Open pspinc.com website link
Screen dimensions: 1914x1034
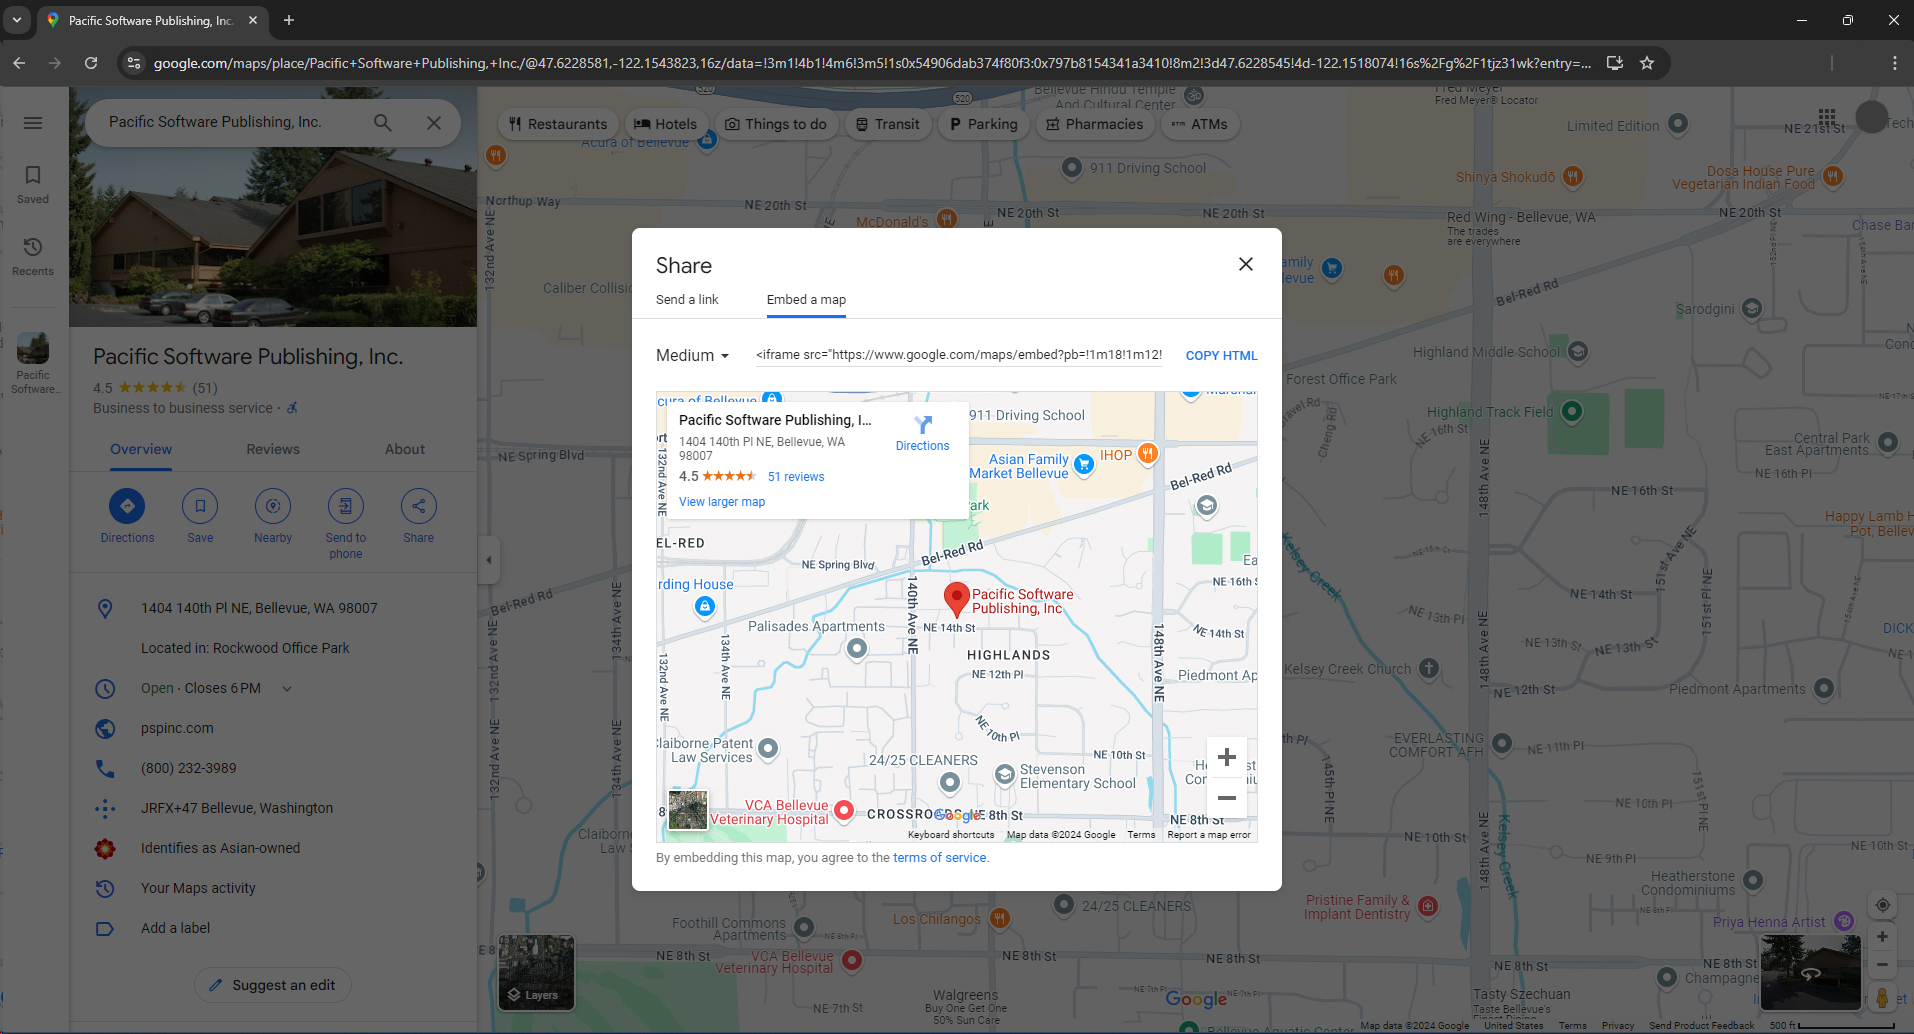tap(177, 728)
